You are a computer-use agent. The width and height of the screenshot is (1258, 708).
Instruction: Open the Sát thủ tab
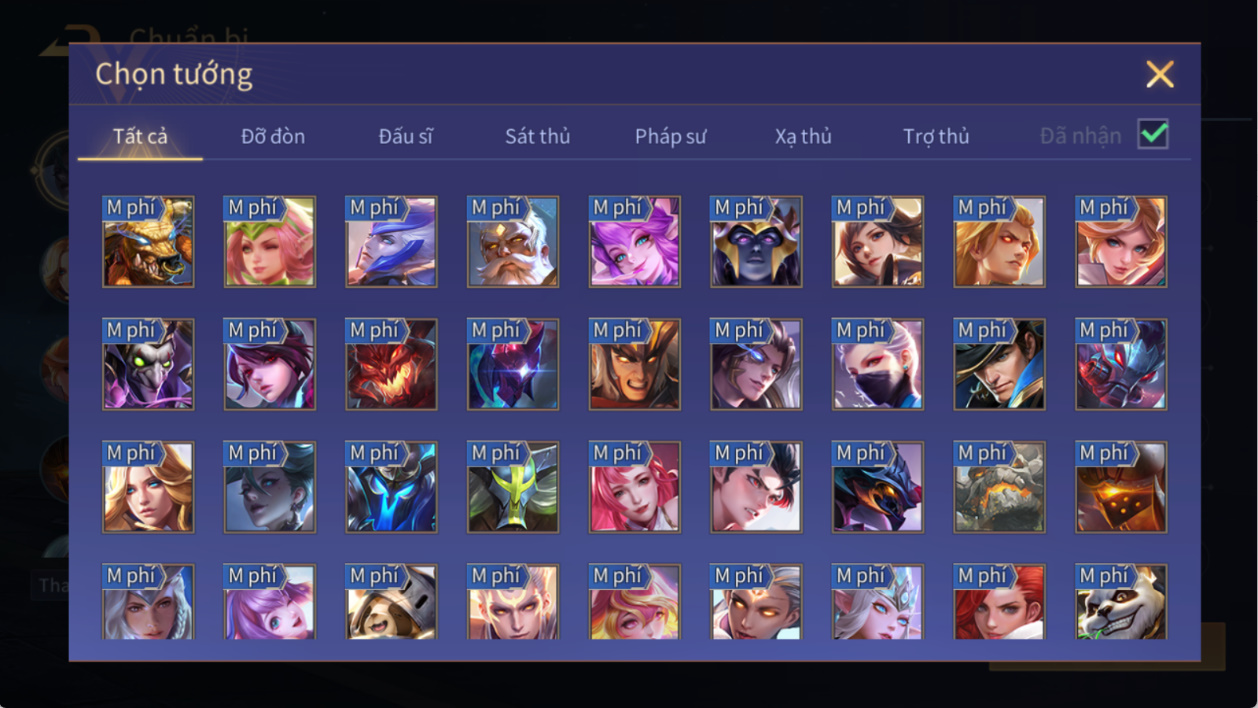pos(537,136)
